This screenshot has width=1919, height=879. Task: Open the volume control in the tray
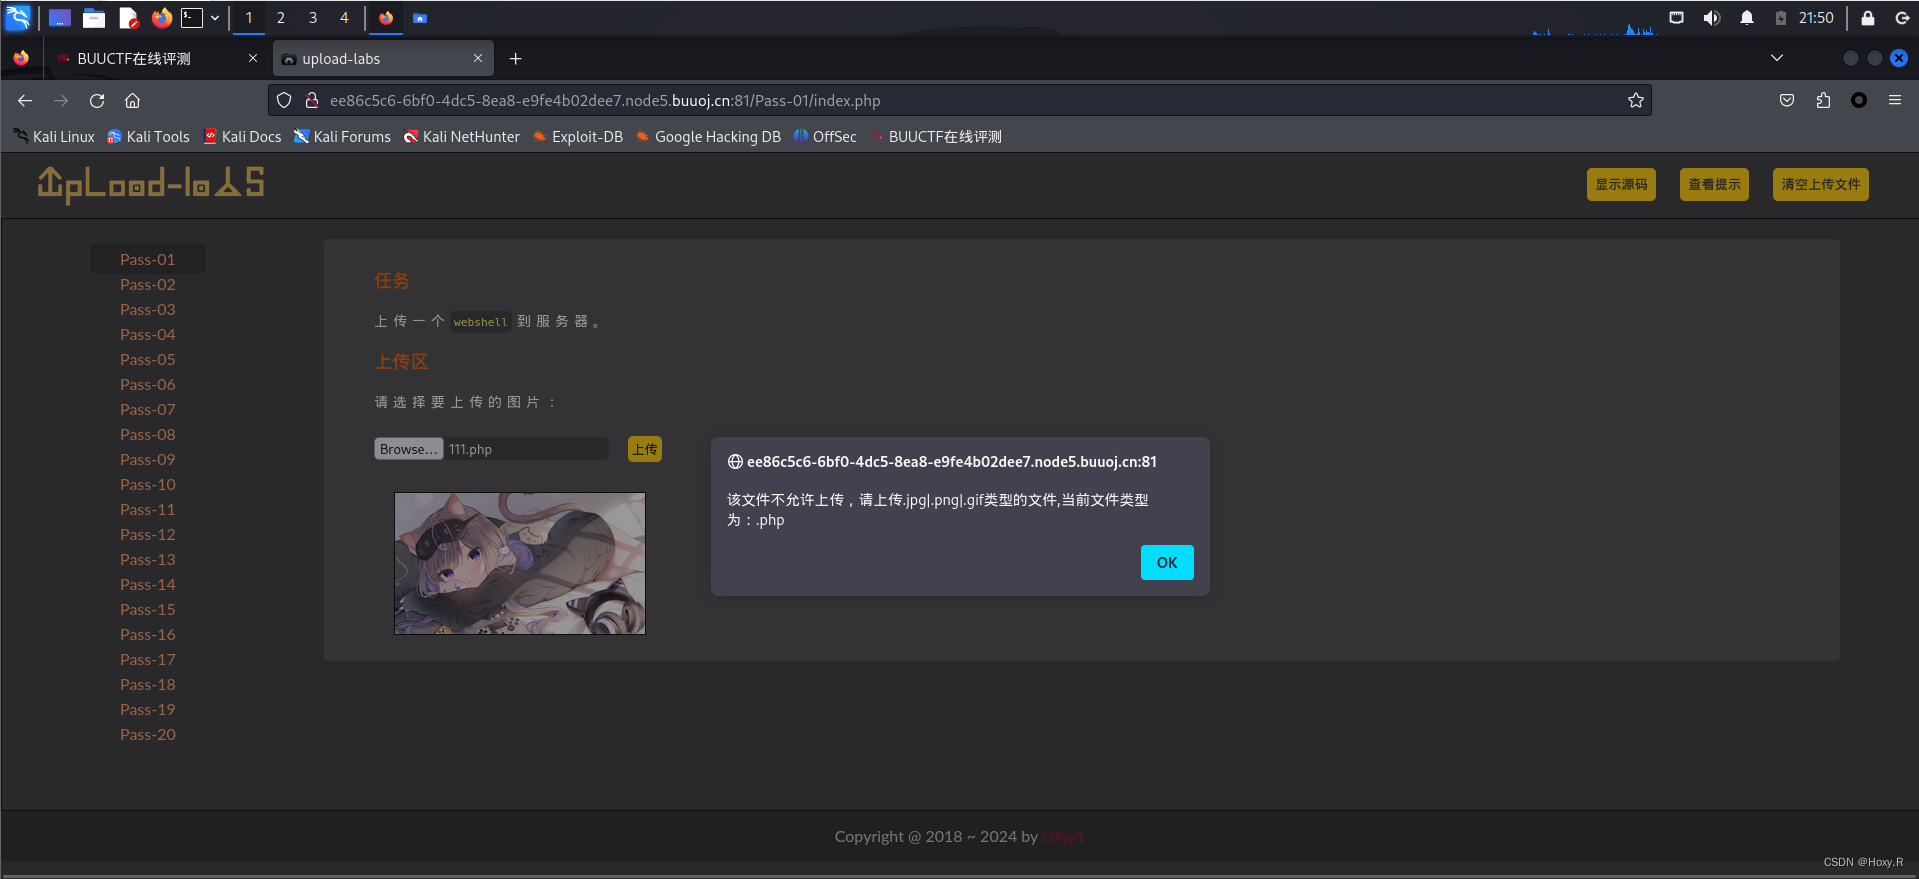tap(1712, 18)
